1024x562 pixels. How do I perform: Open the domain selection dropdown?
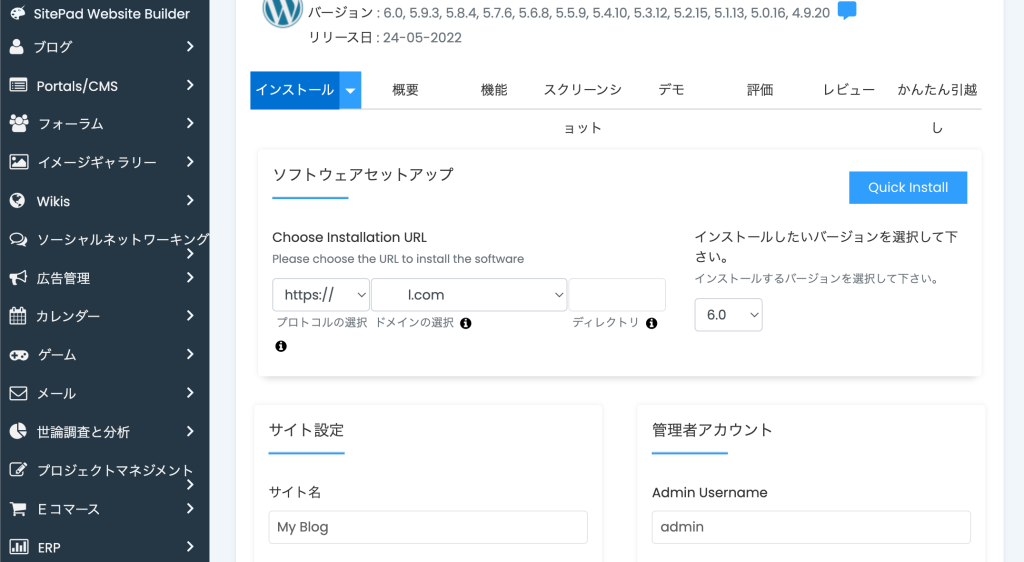(469, 294)
